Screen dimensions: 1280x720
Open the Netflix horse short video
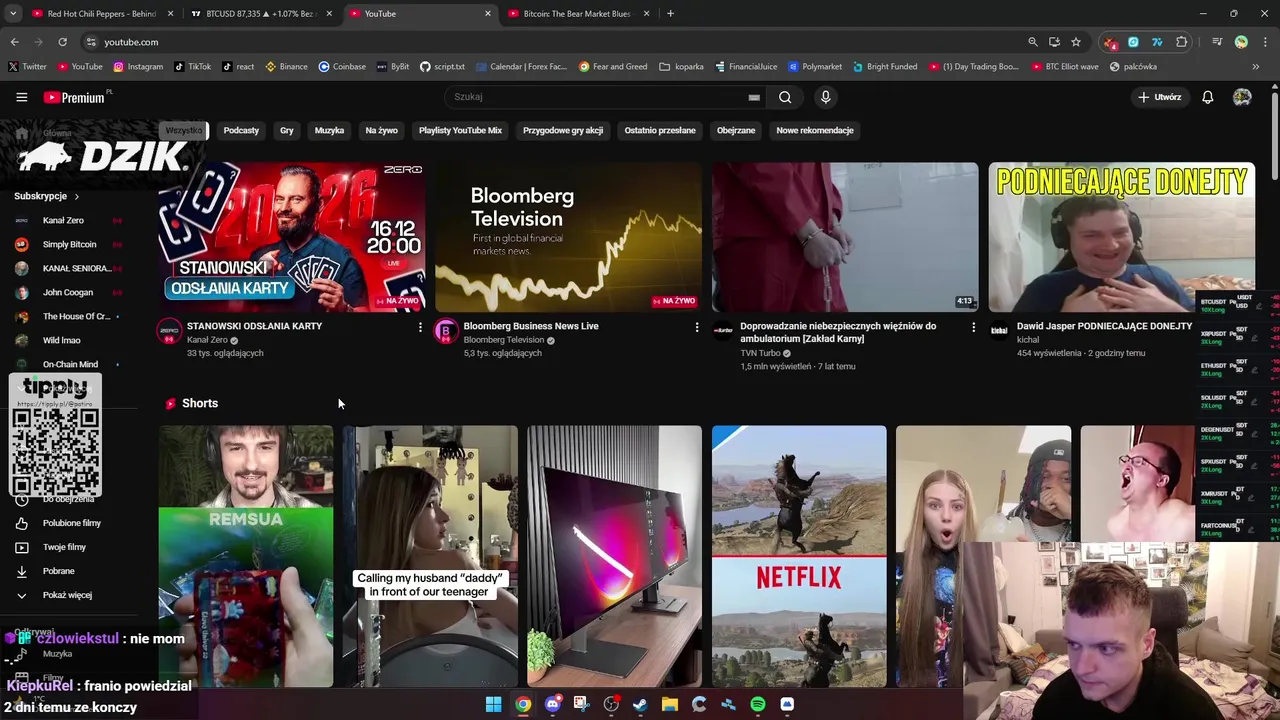coord(799,556)
